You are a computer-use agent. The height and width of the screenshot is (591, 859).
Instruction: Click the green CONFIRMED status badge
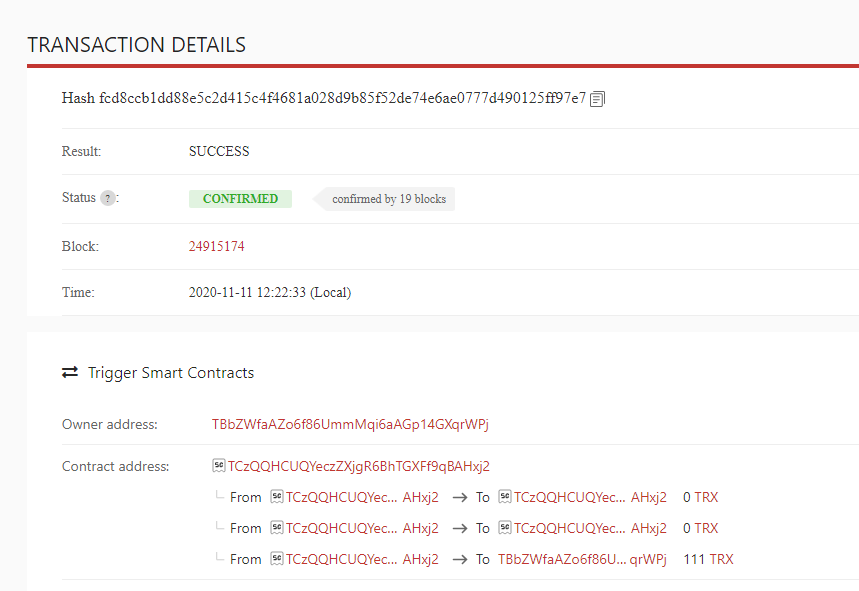point(240,199)
